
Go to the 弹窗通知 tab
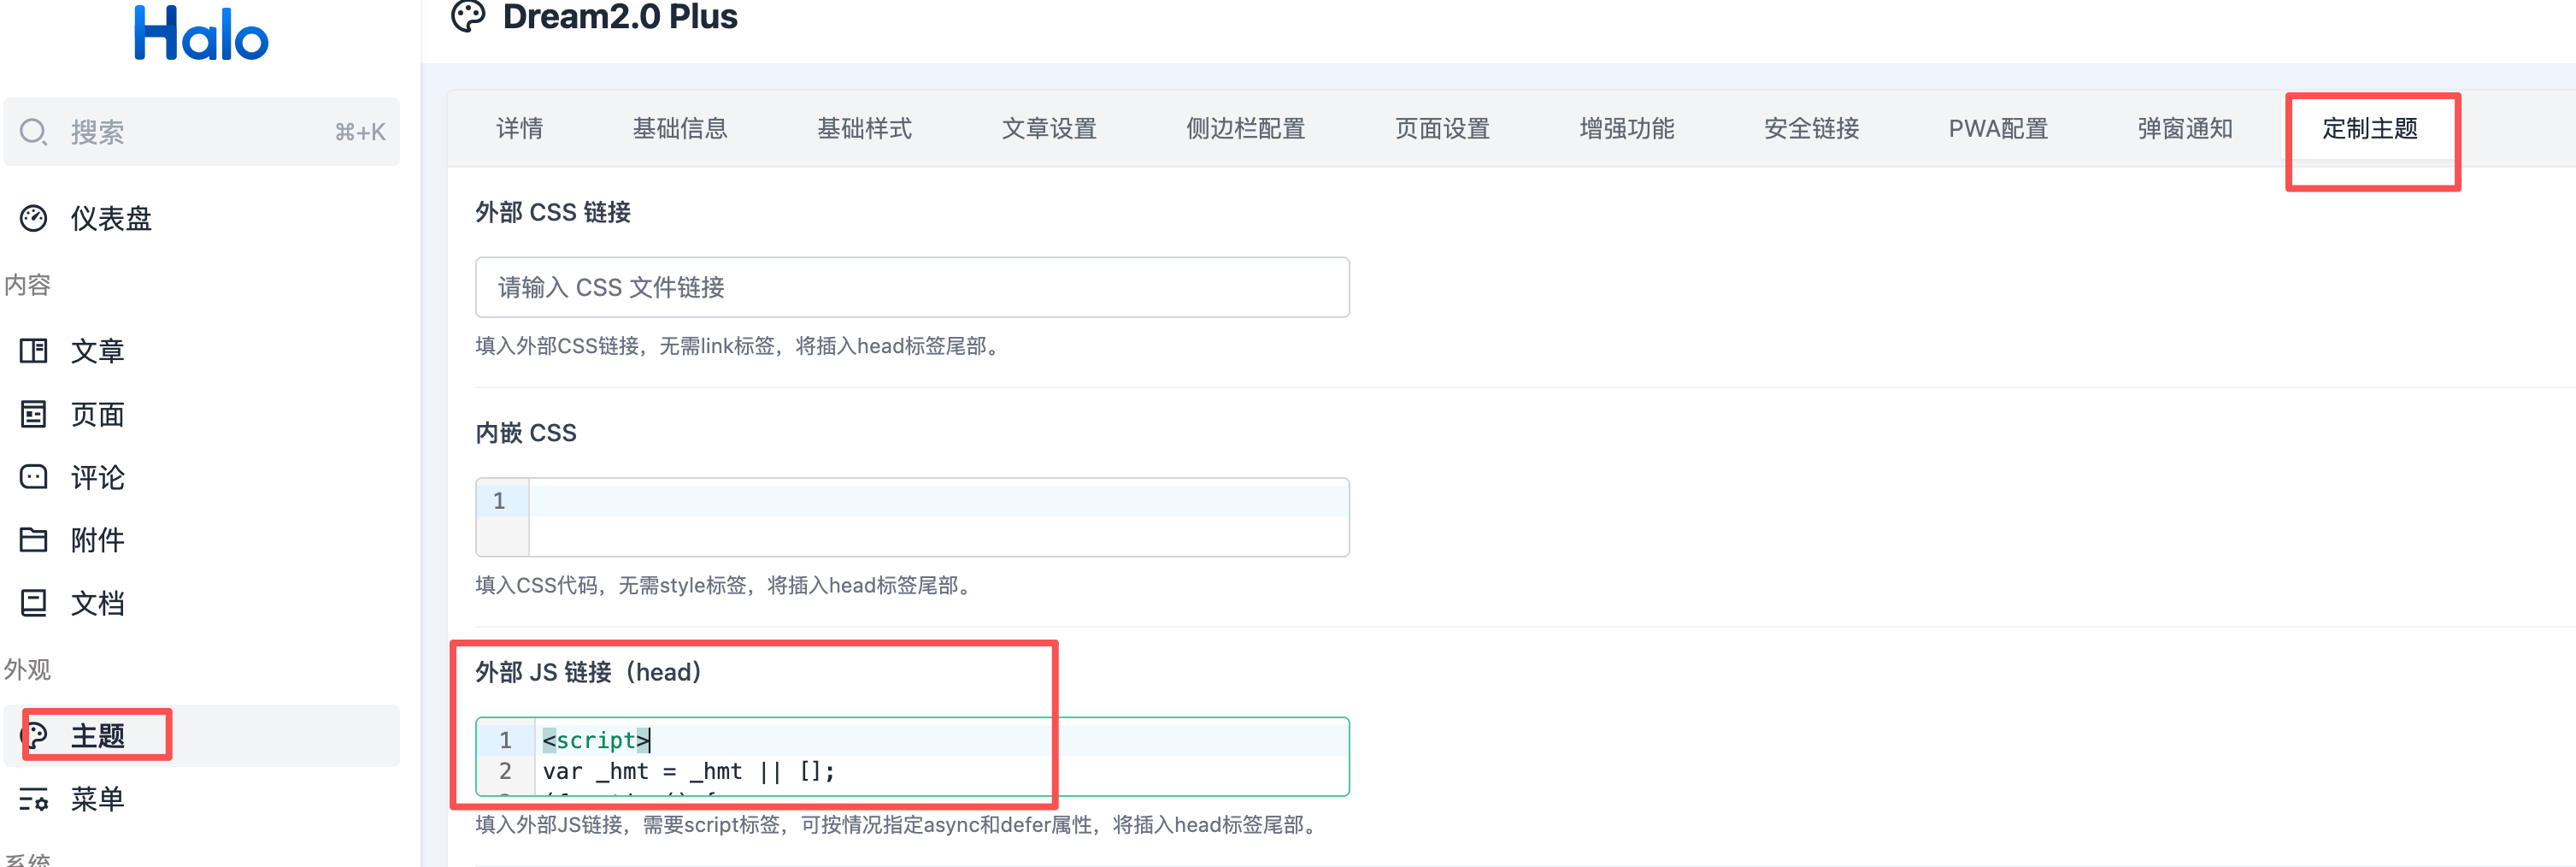pos(2184,129)
